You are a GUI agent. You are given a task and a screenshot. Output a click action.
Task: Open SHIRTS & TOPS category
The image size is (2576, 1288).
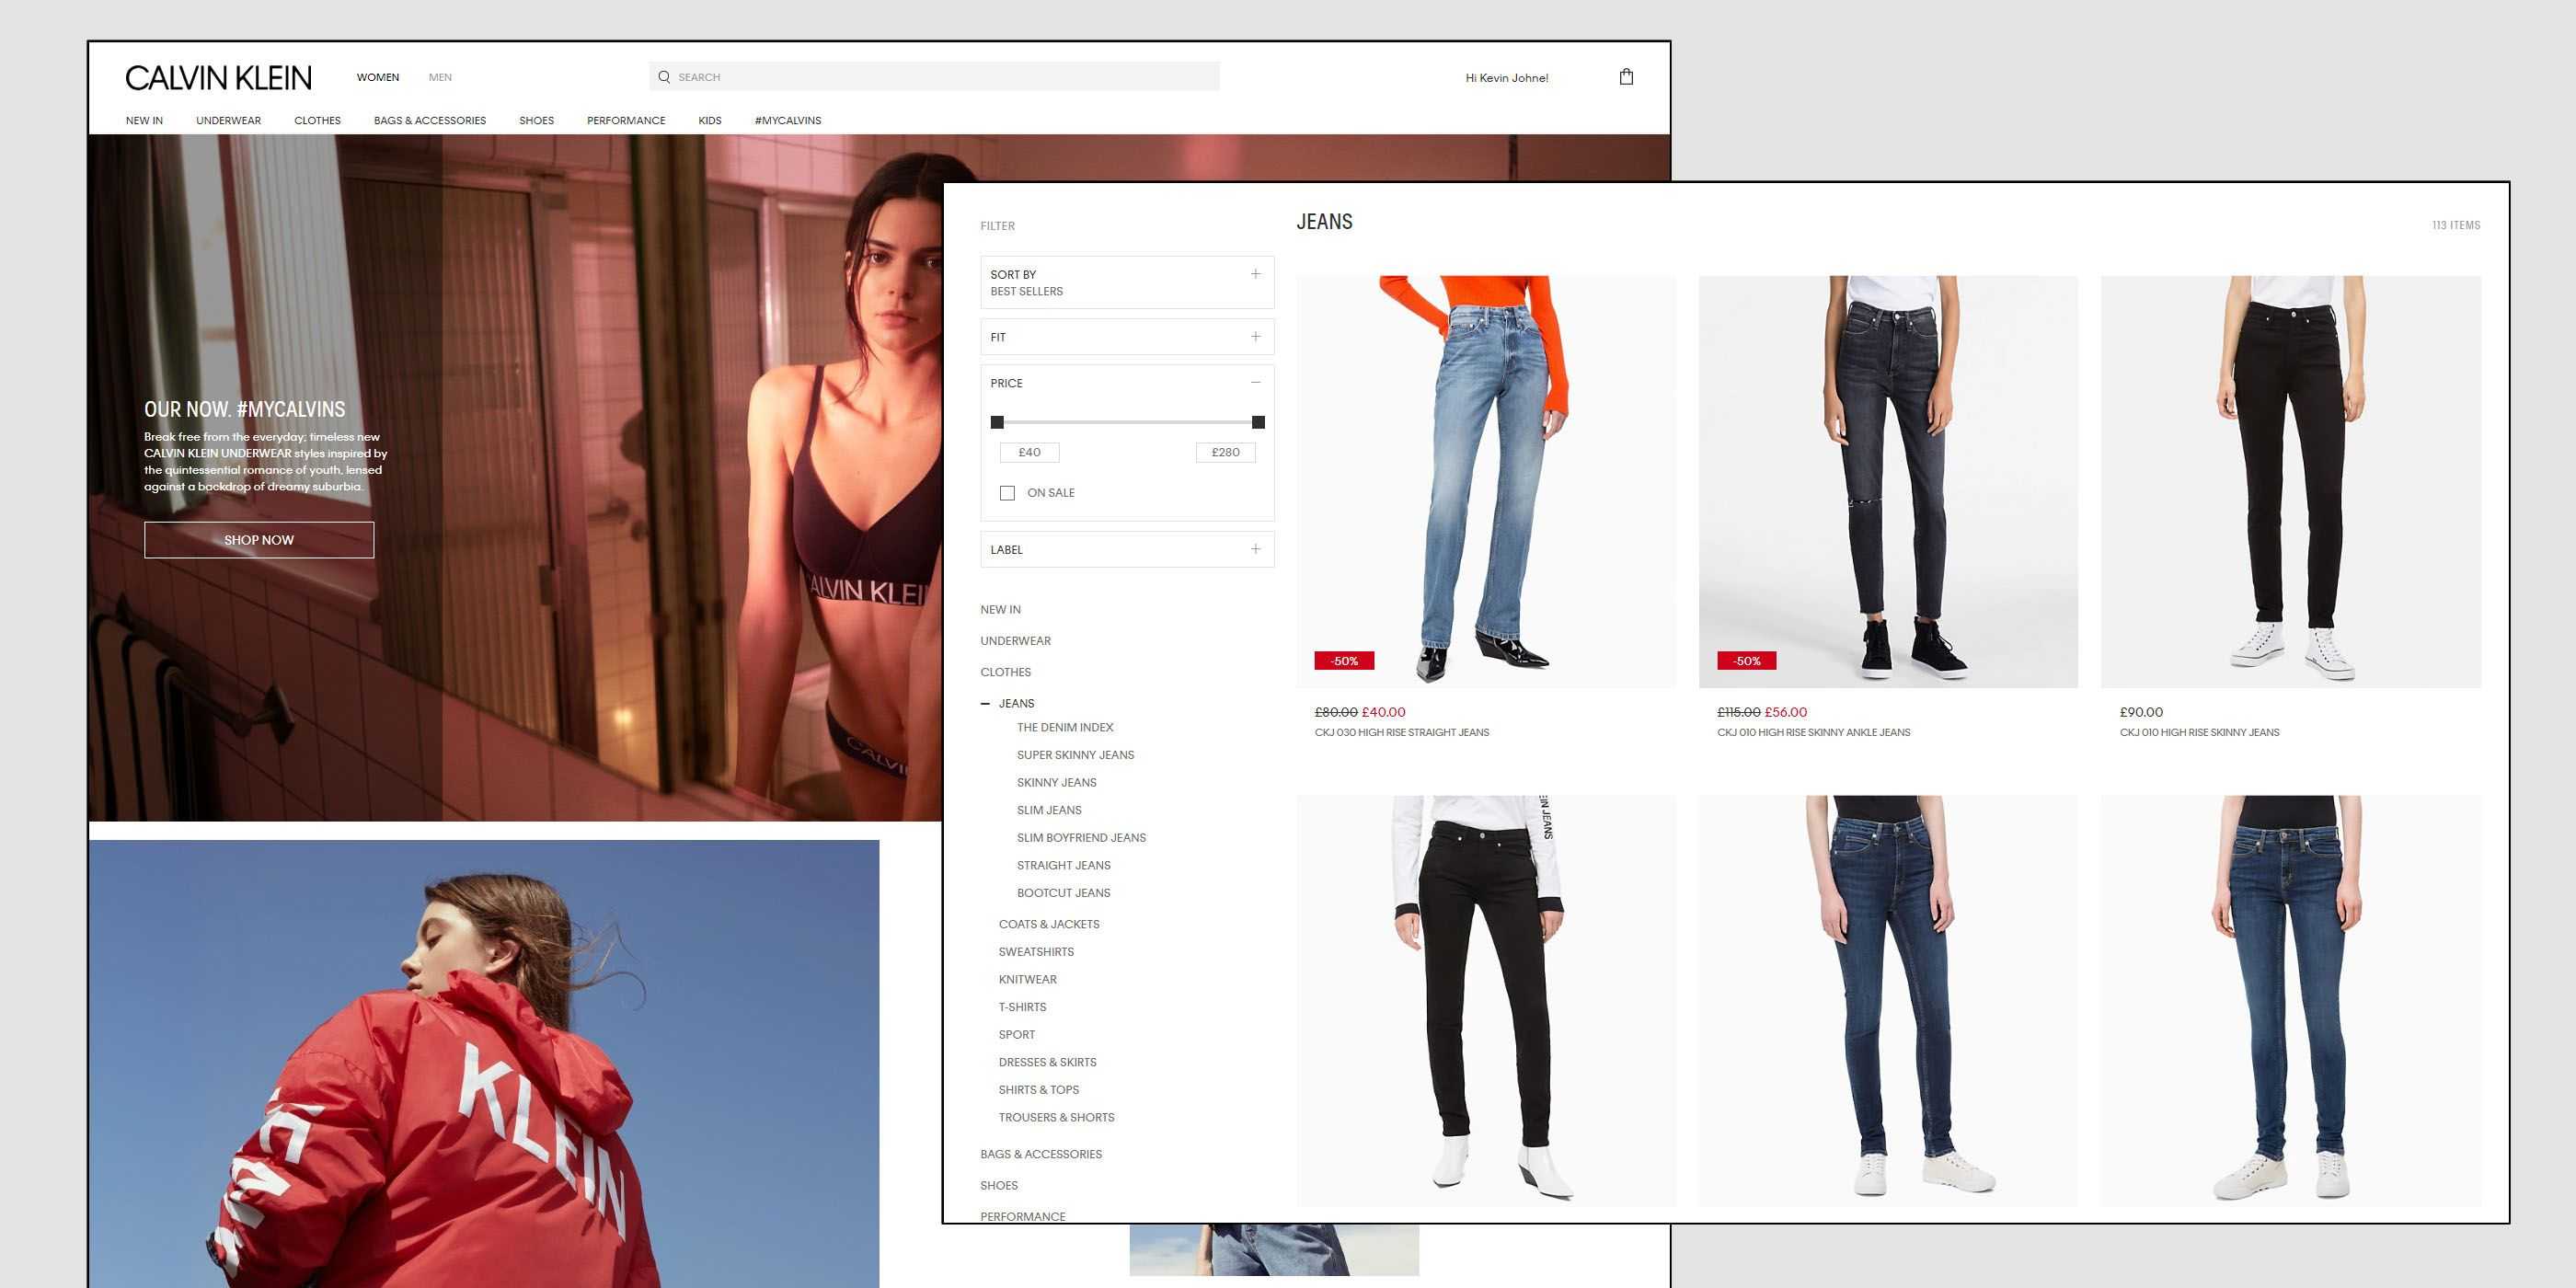(1038, 1090)
